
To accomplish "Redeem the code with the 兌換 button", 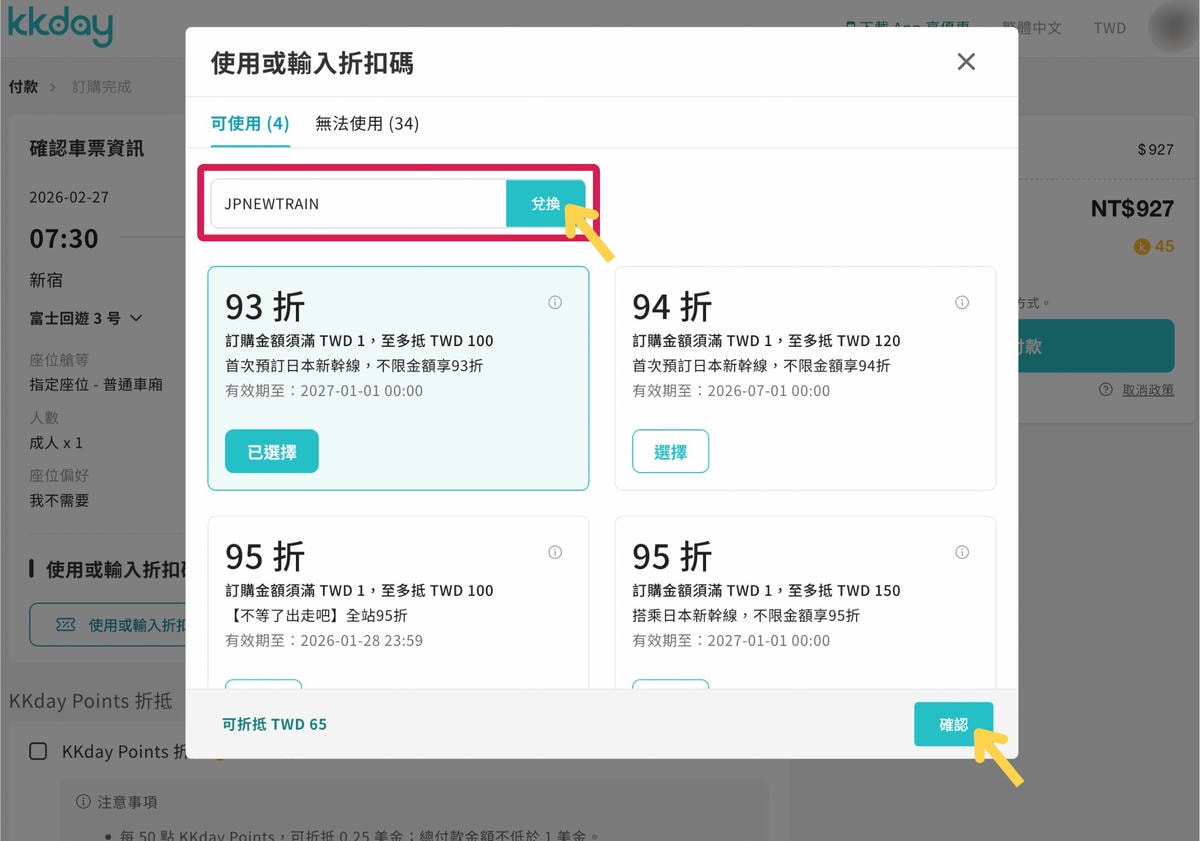I will click(x=546, y=204).
